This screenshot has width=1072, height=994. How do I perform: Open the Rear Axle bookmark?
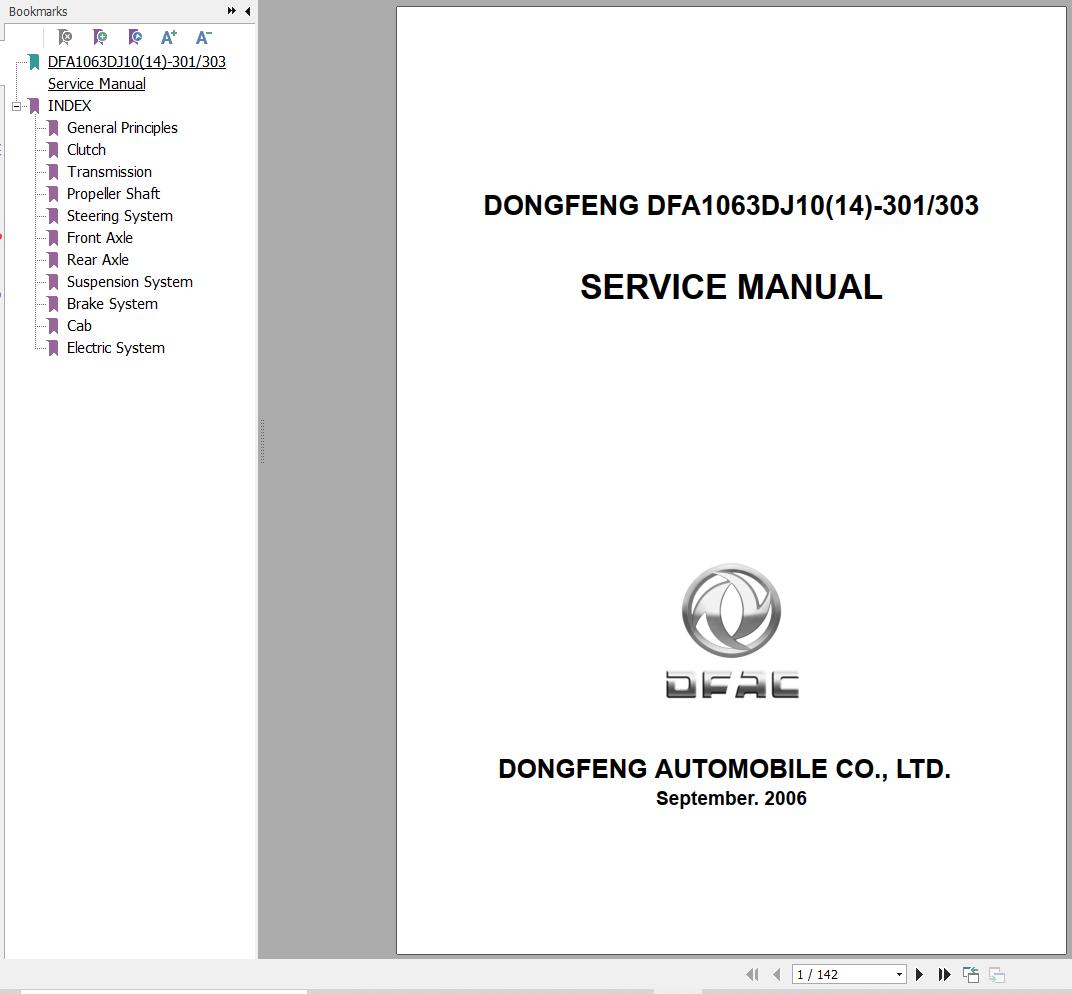[x=98, y=260]
